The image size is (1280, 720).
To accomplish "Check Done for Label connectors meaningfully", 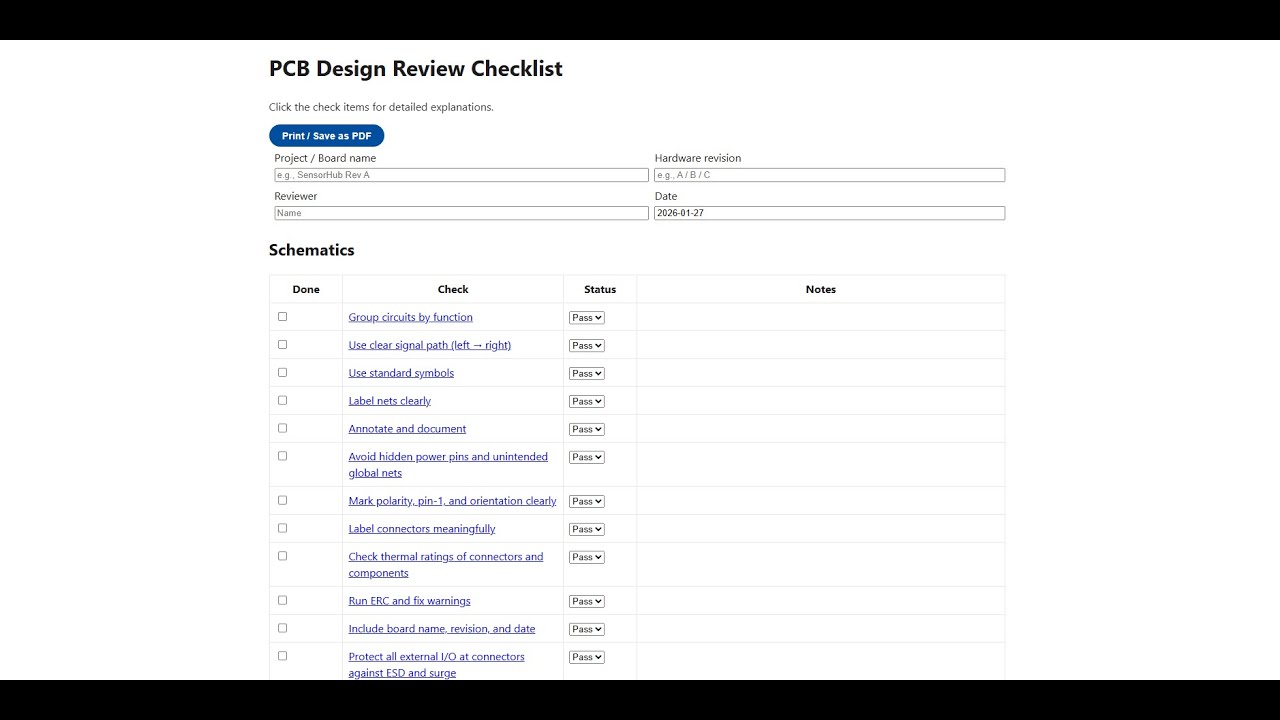I will pos(282,528).
